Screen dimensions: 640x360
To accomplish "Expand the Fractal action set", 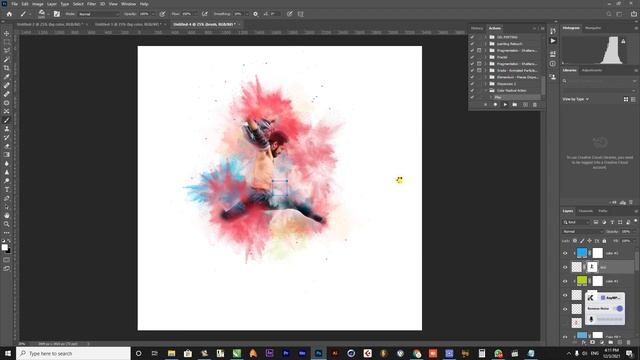I will pyautogui.click(x=486, y=57).
